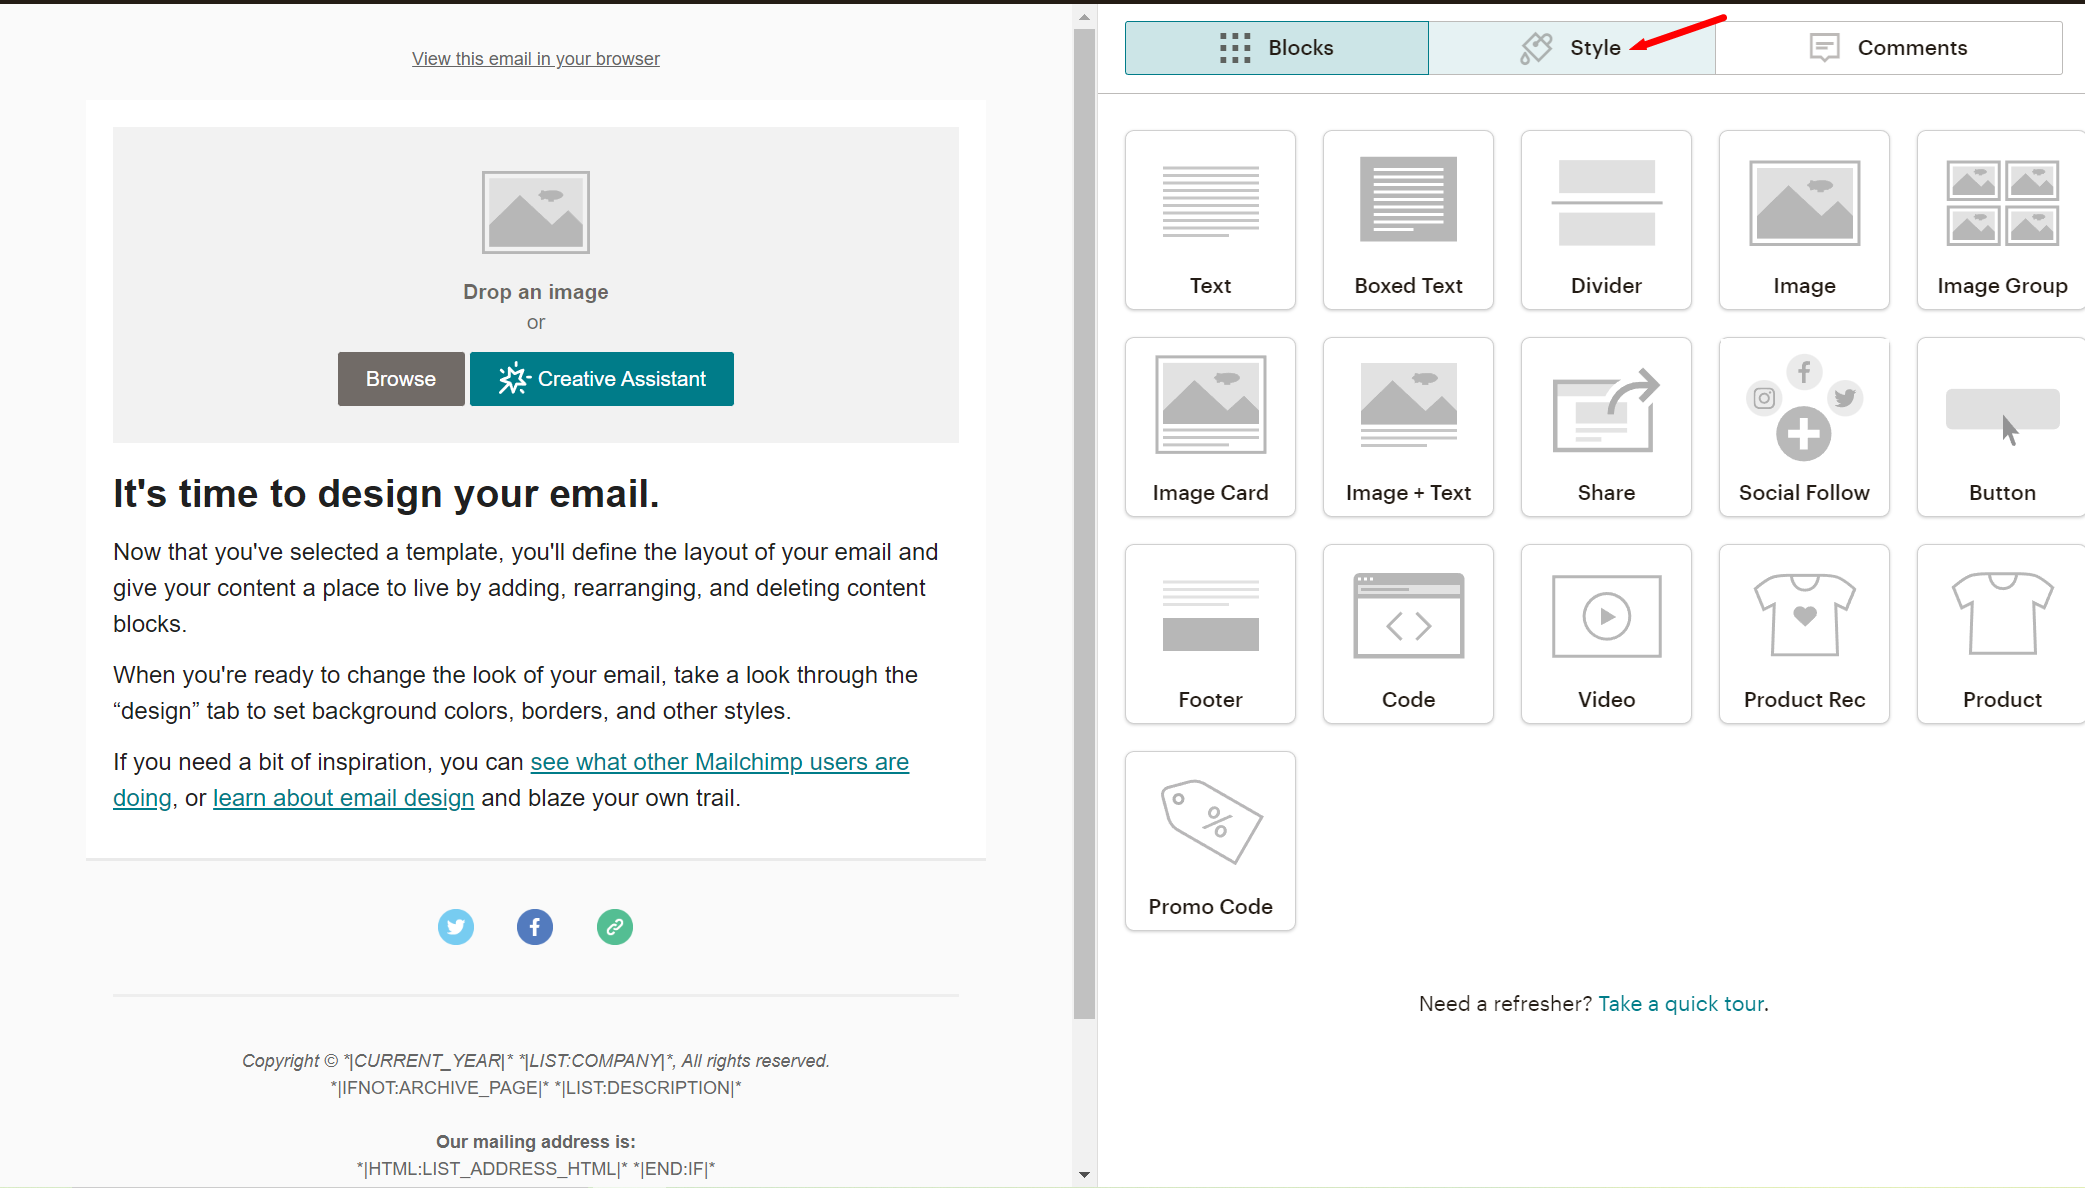Click the scrollbar down arrow

coord(1085,1174)
